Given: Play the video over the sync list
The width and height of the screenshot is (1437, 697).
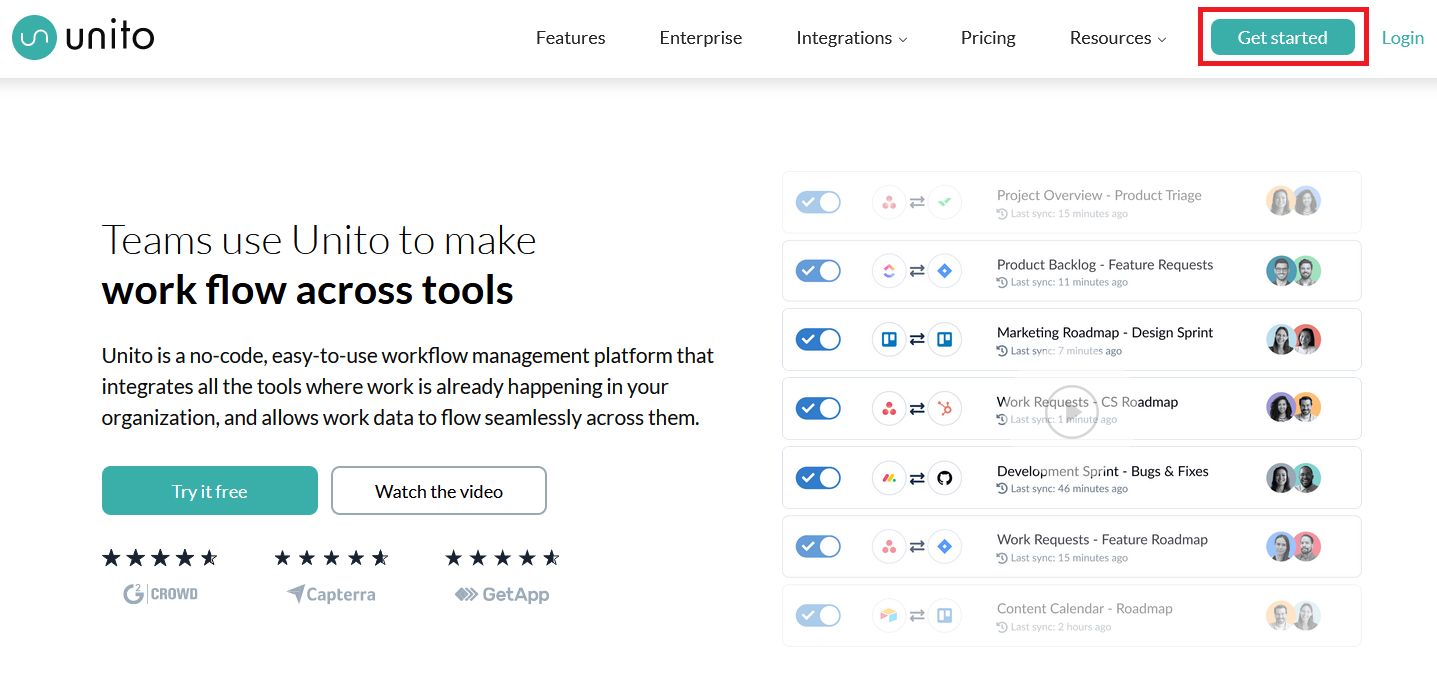Looking at the screenshot, I should 1072,411.
